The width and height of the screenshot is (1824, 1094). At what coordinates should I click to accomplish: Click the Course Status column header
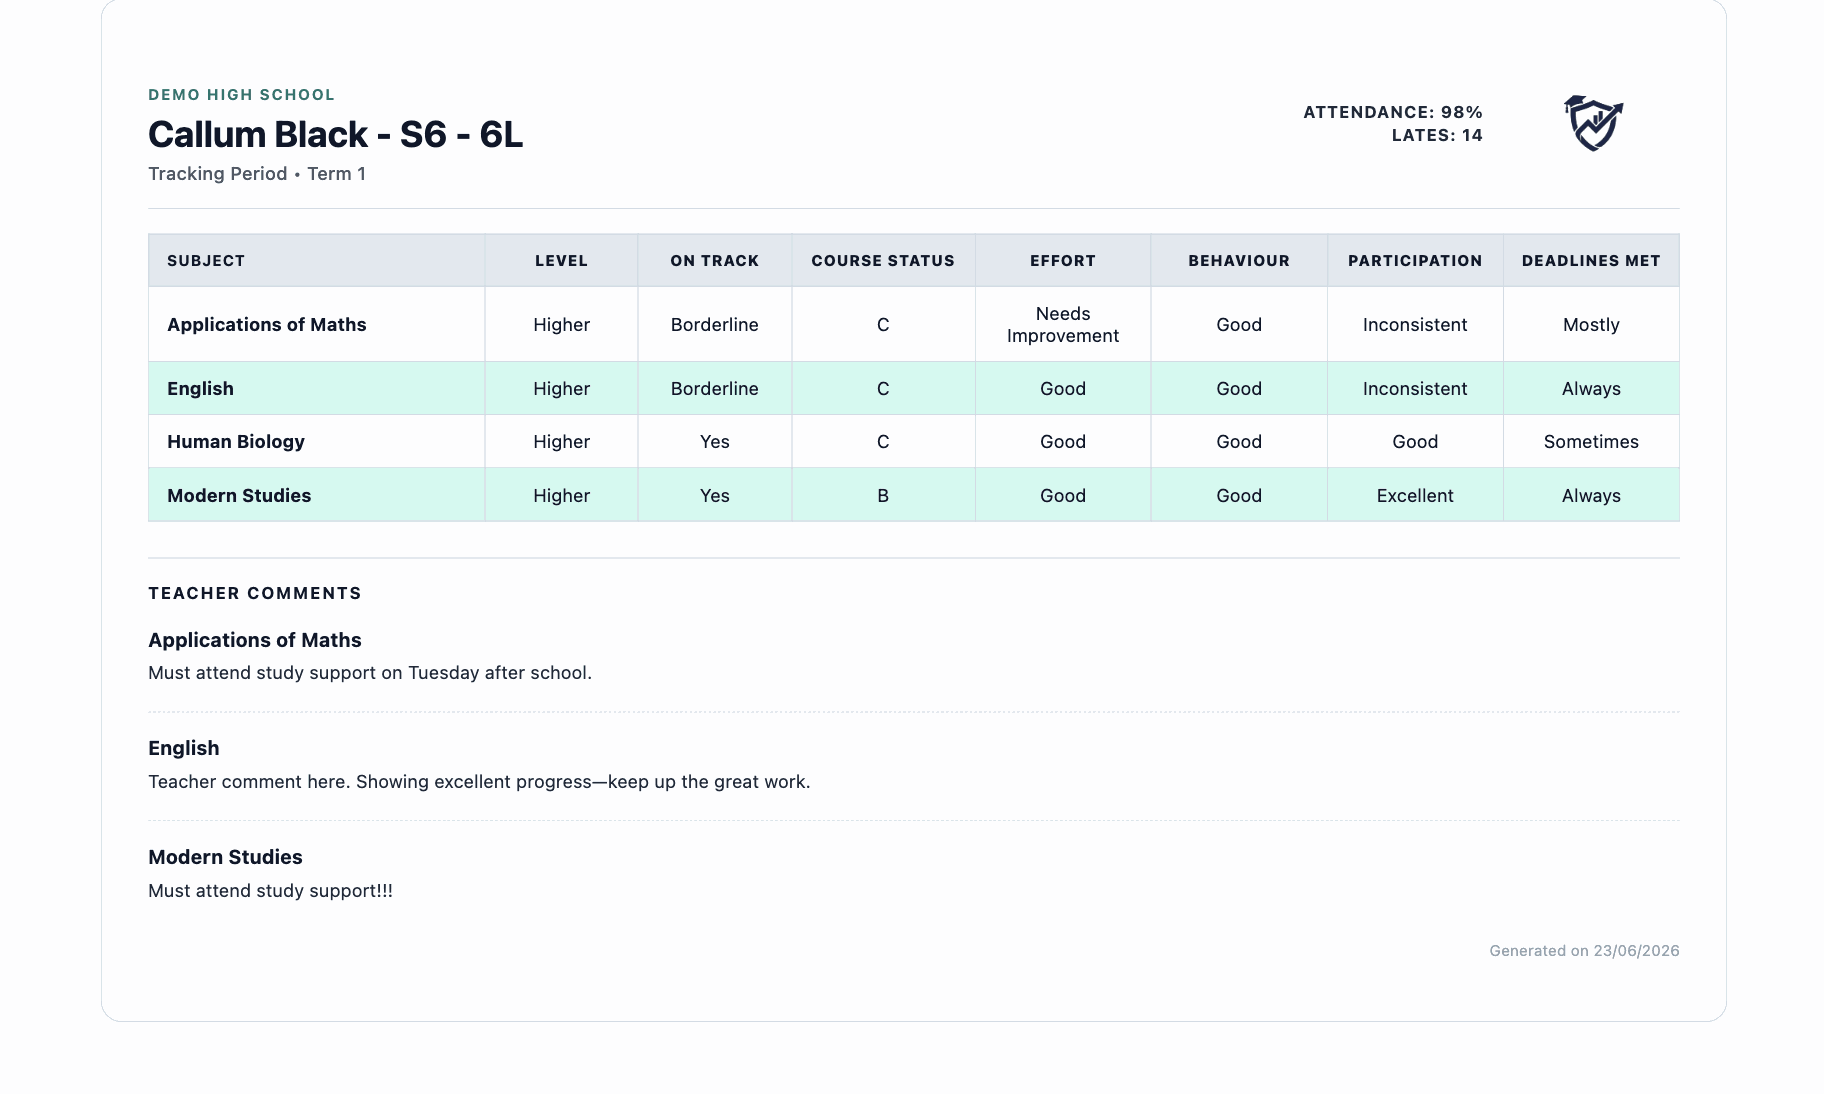pos(883,261)
